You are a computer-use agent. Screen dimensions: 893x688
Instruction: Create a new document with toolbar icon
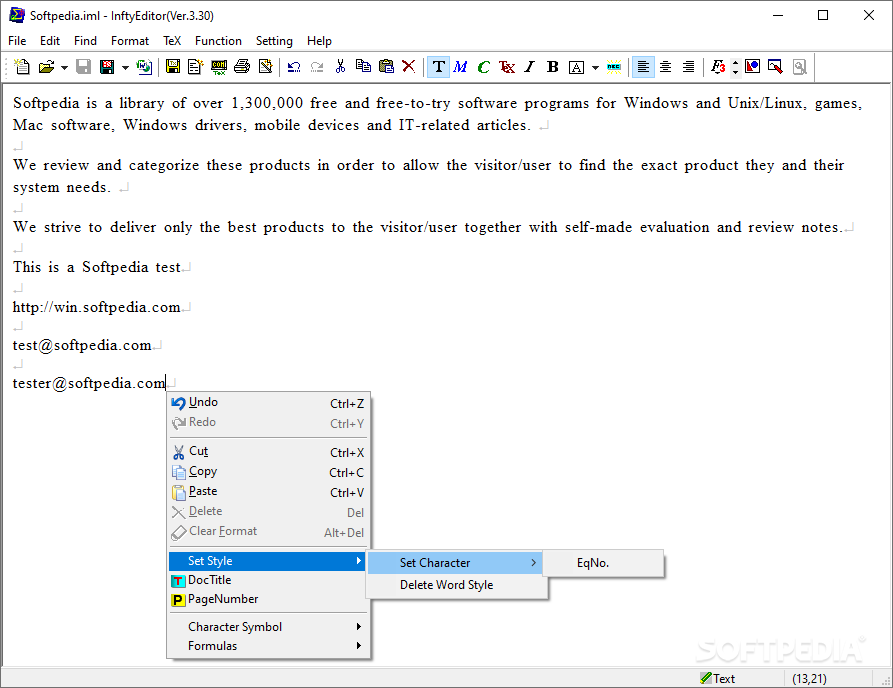pyautogui.click(x=22, y=67)
